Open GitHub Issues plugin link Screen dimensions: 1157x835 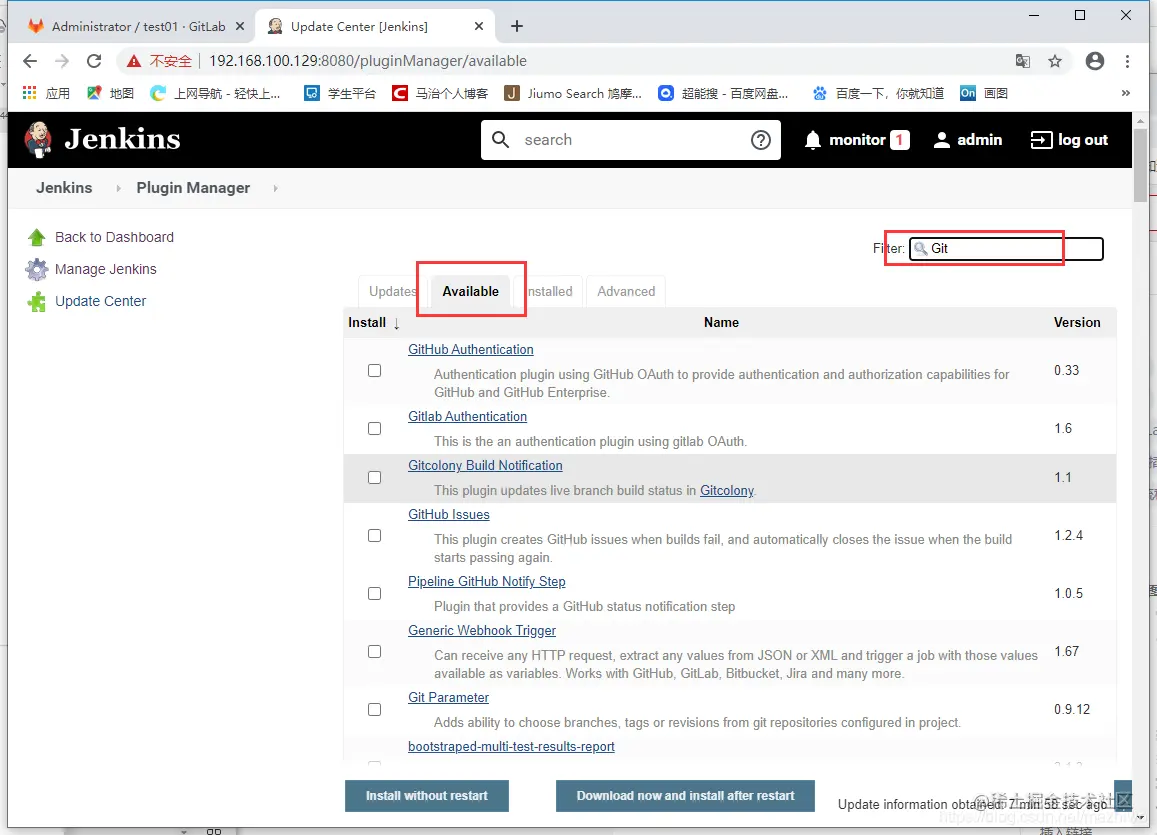click(x=449, y=515)
